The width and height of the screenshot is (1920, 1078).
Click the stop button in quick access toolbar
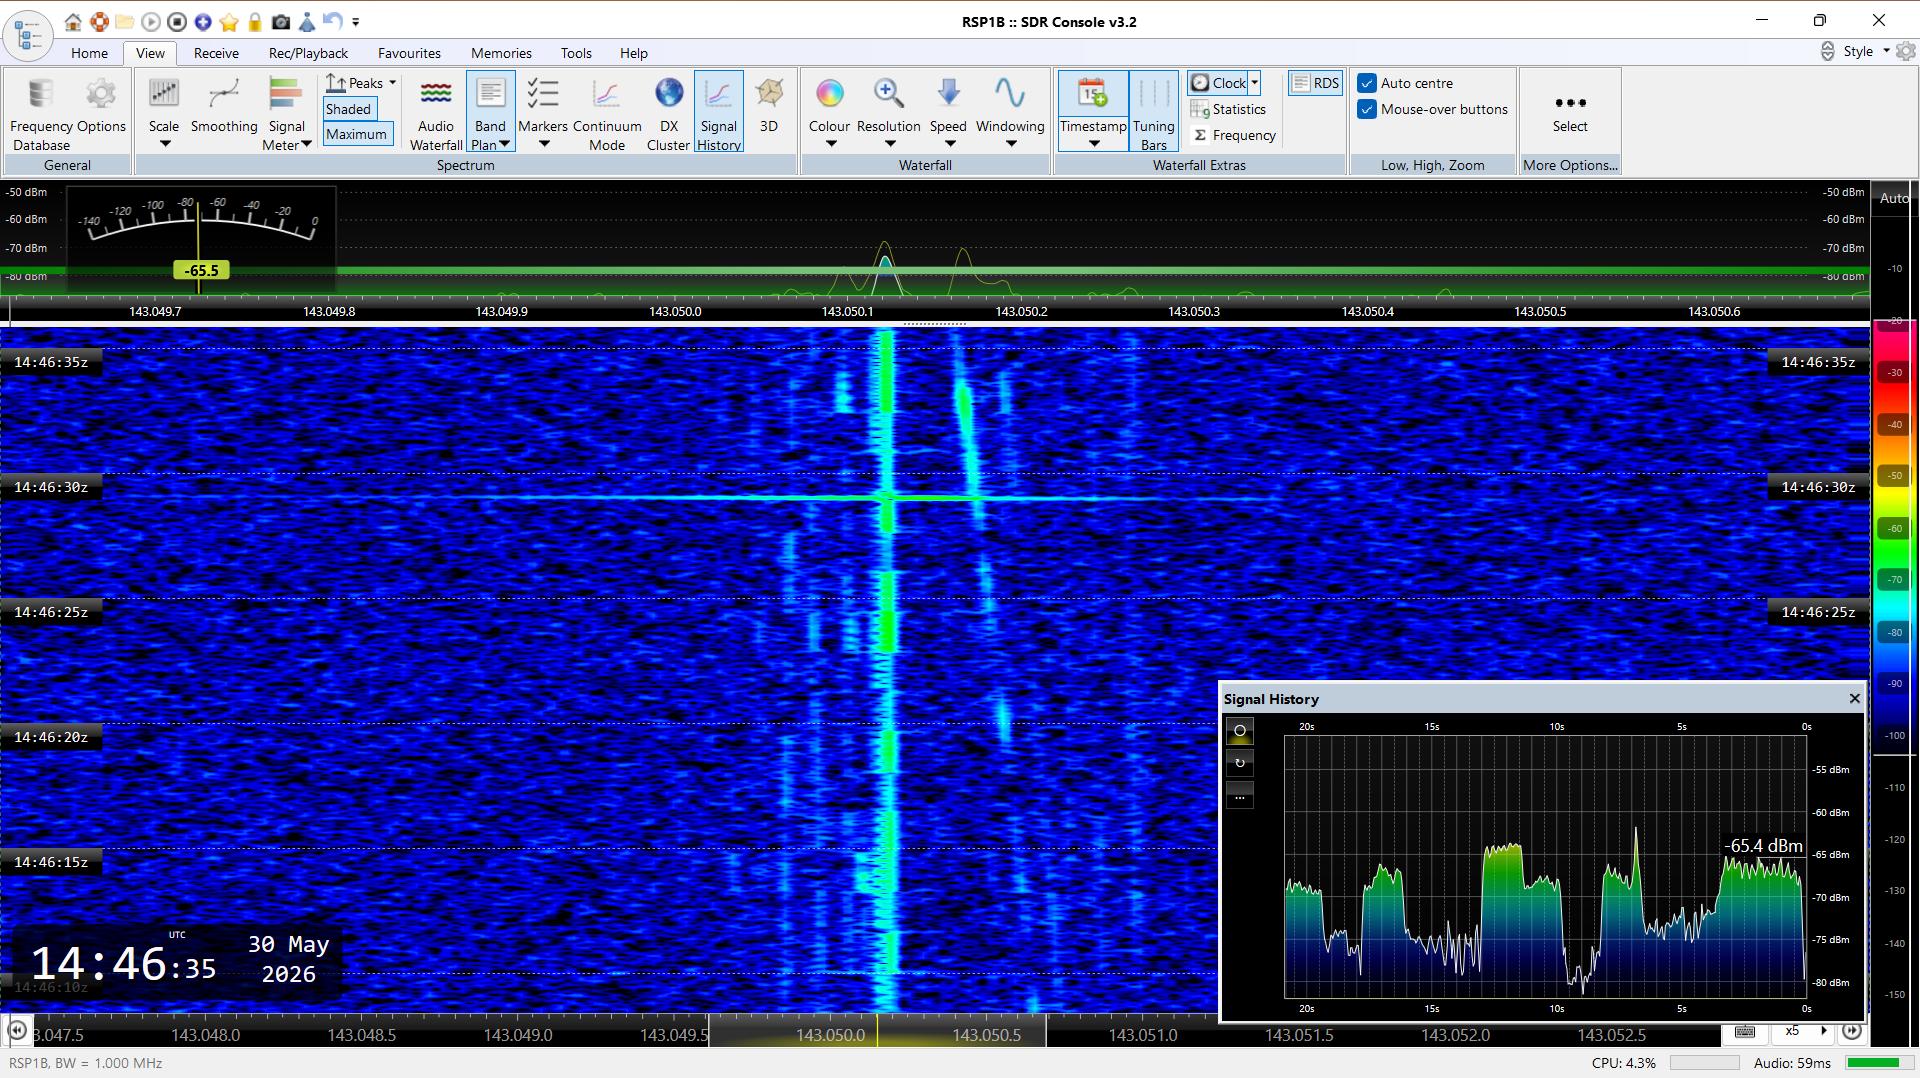(177, 21)
